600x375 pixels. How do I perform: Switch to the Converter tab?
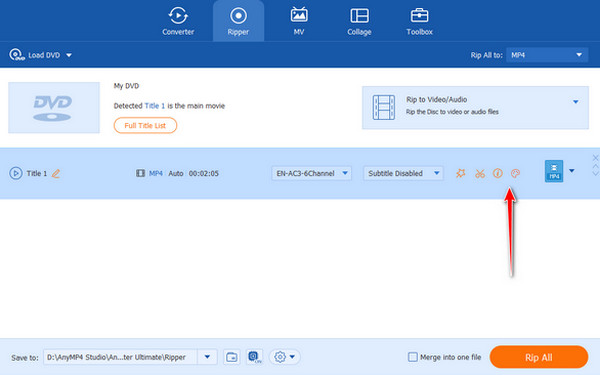point(178,21)
